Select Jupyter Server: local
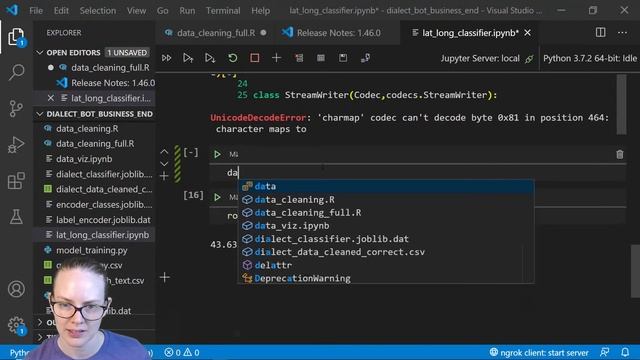The width and height of the screenshot is (640, 360). pos(487,58)
